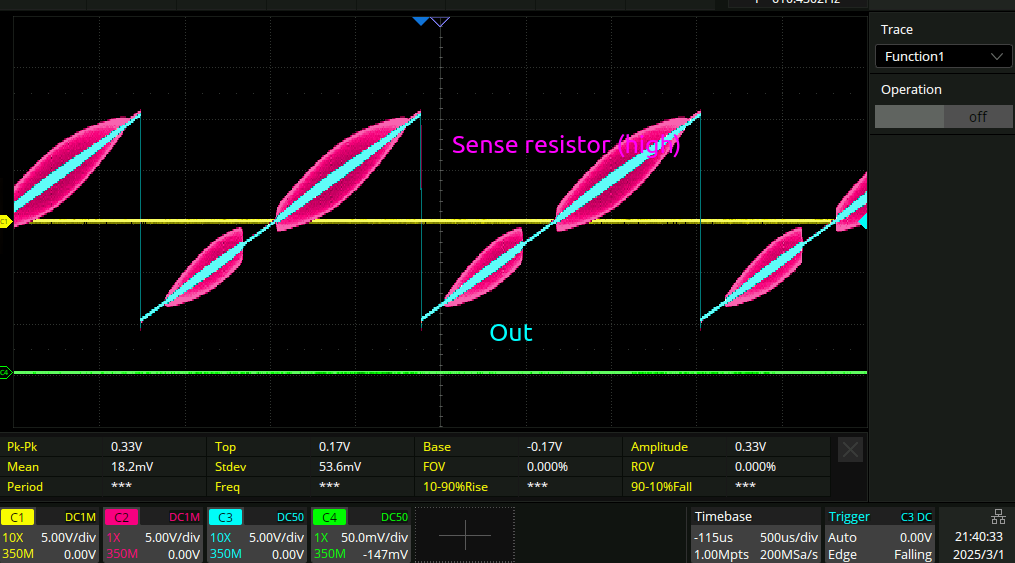The image size is (1015, 563).
Task: Open the Timebase settings box
Action: (x=755, y=535)
